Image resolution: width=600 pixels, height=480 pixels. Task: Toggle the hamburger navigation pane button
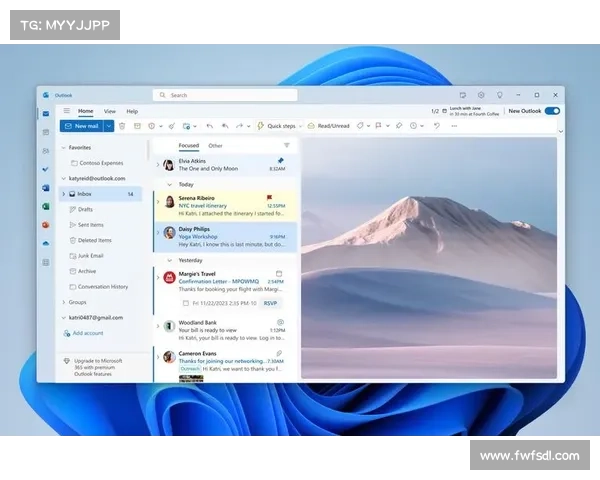tap(67, 111)
